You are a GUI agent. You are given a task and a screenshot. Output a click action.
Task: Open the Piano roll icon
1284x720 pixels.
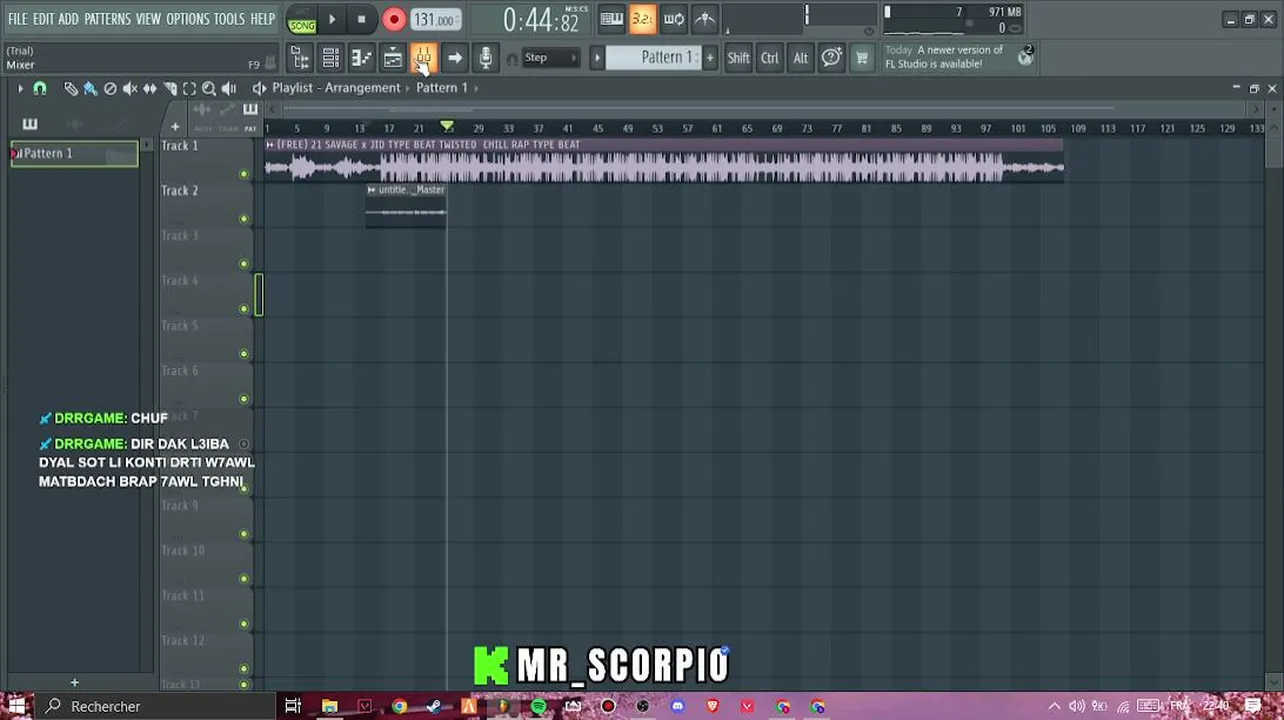pyautogui.click(x=362, y=58)
